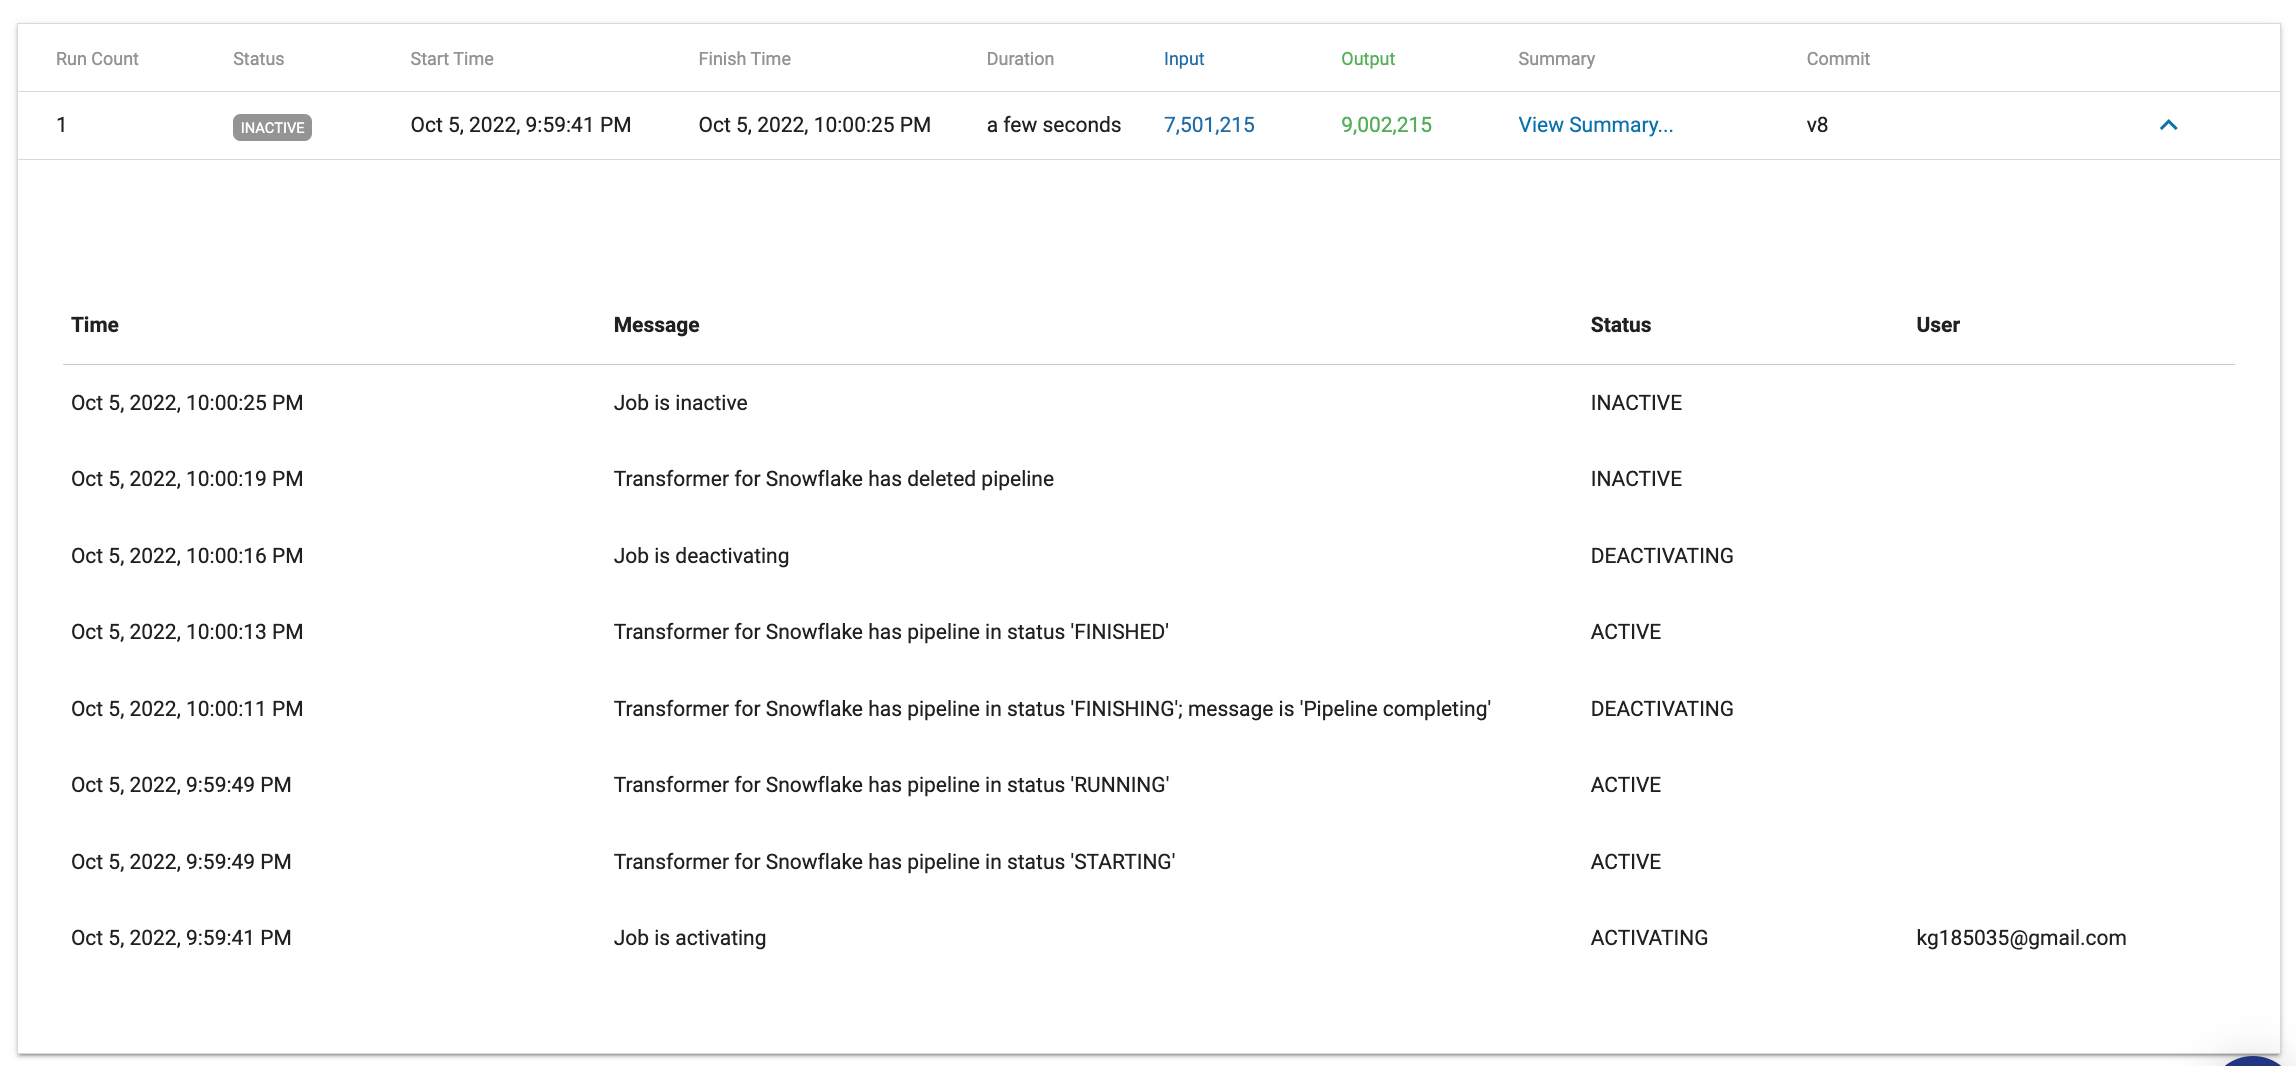Open the View Summary link
The width and height of the screenshot is (2296, 1066).
click(1595, 125)
